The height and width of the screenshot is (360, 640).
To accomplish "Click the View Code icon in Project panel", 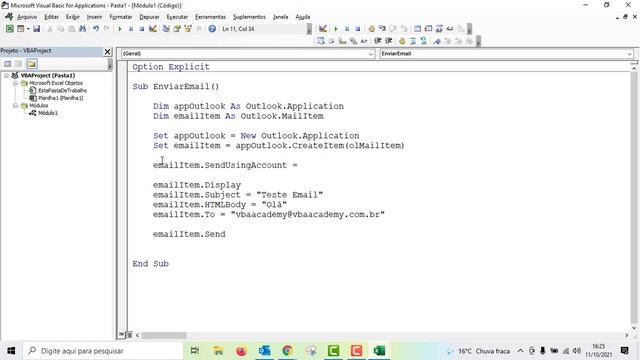I will (7, 64).
